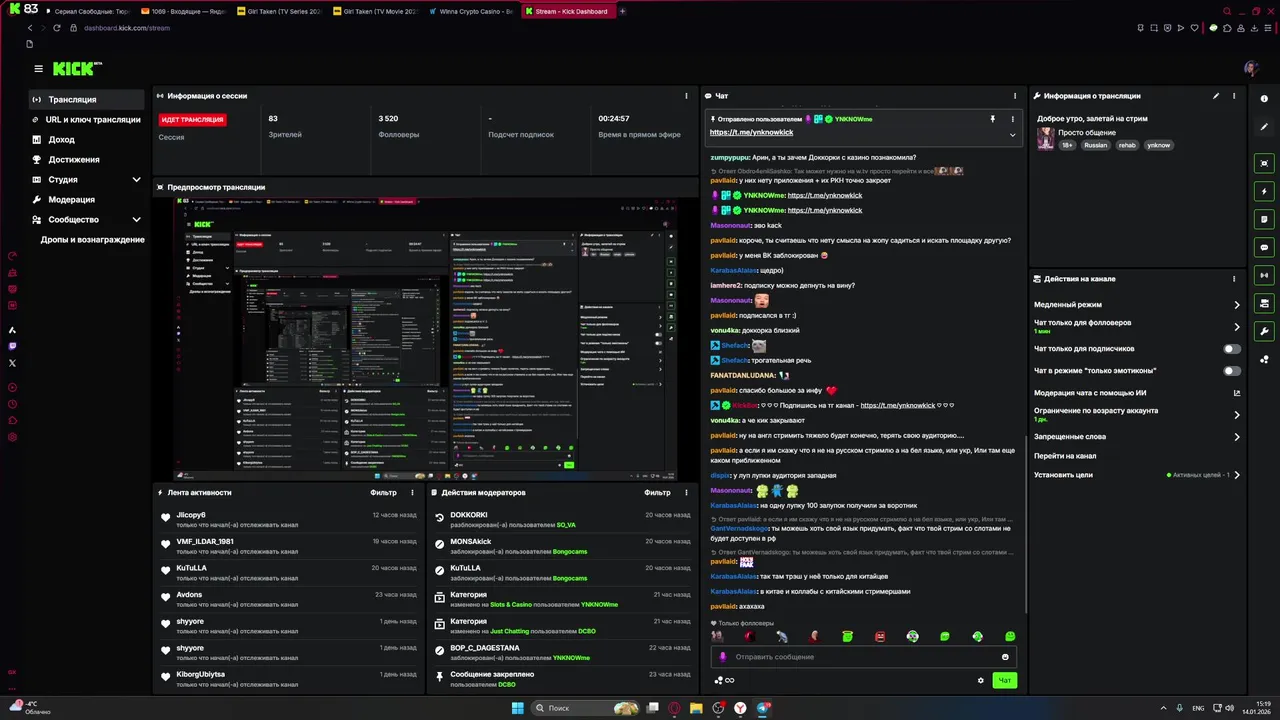Open URL и ключ трансляции page
This screenshot has width=1280, height=720.
88,119
